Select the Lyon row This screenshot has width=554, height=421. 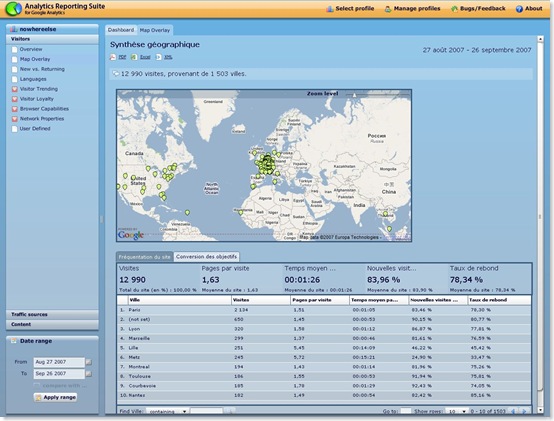point(324,329)
